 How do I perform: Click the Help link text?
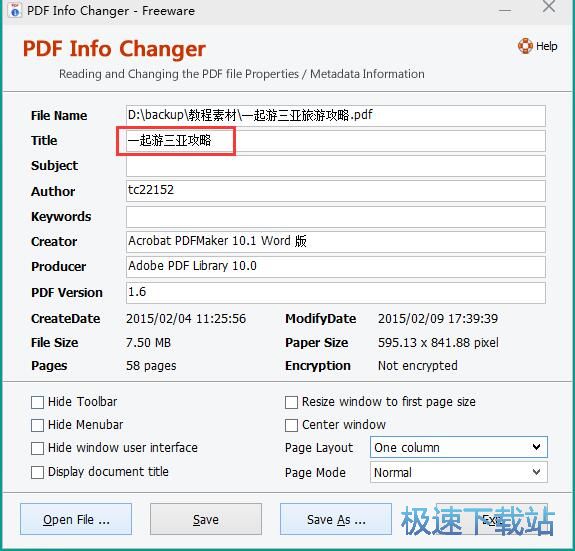tap(546, 46)
